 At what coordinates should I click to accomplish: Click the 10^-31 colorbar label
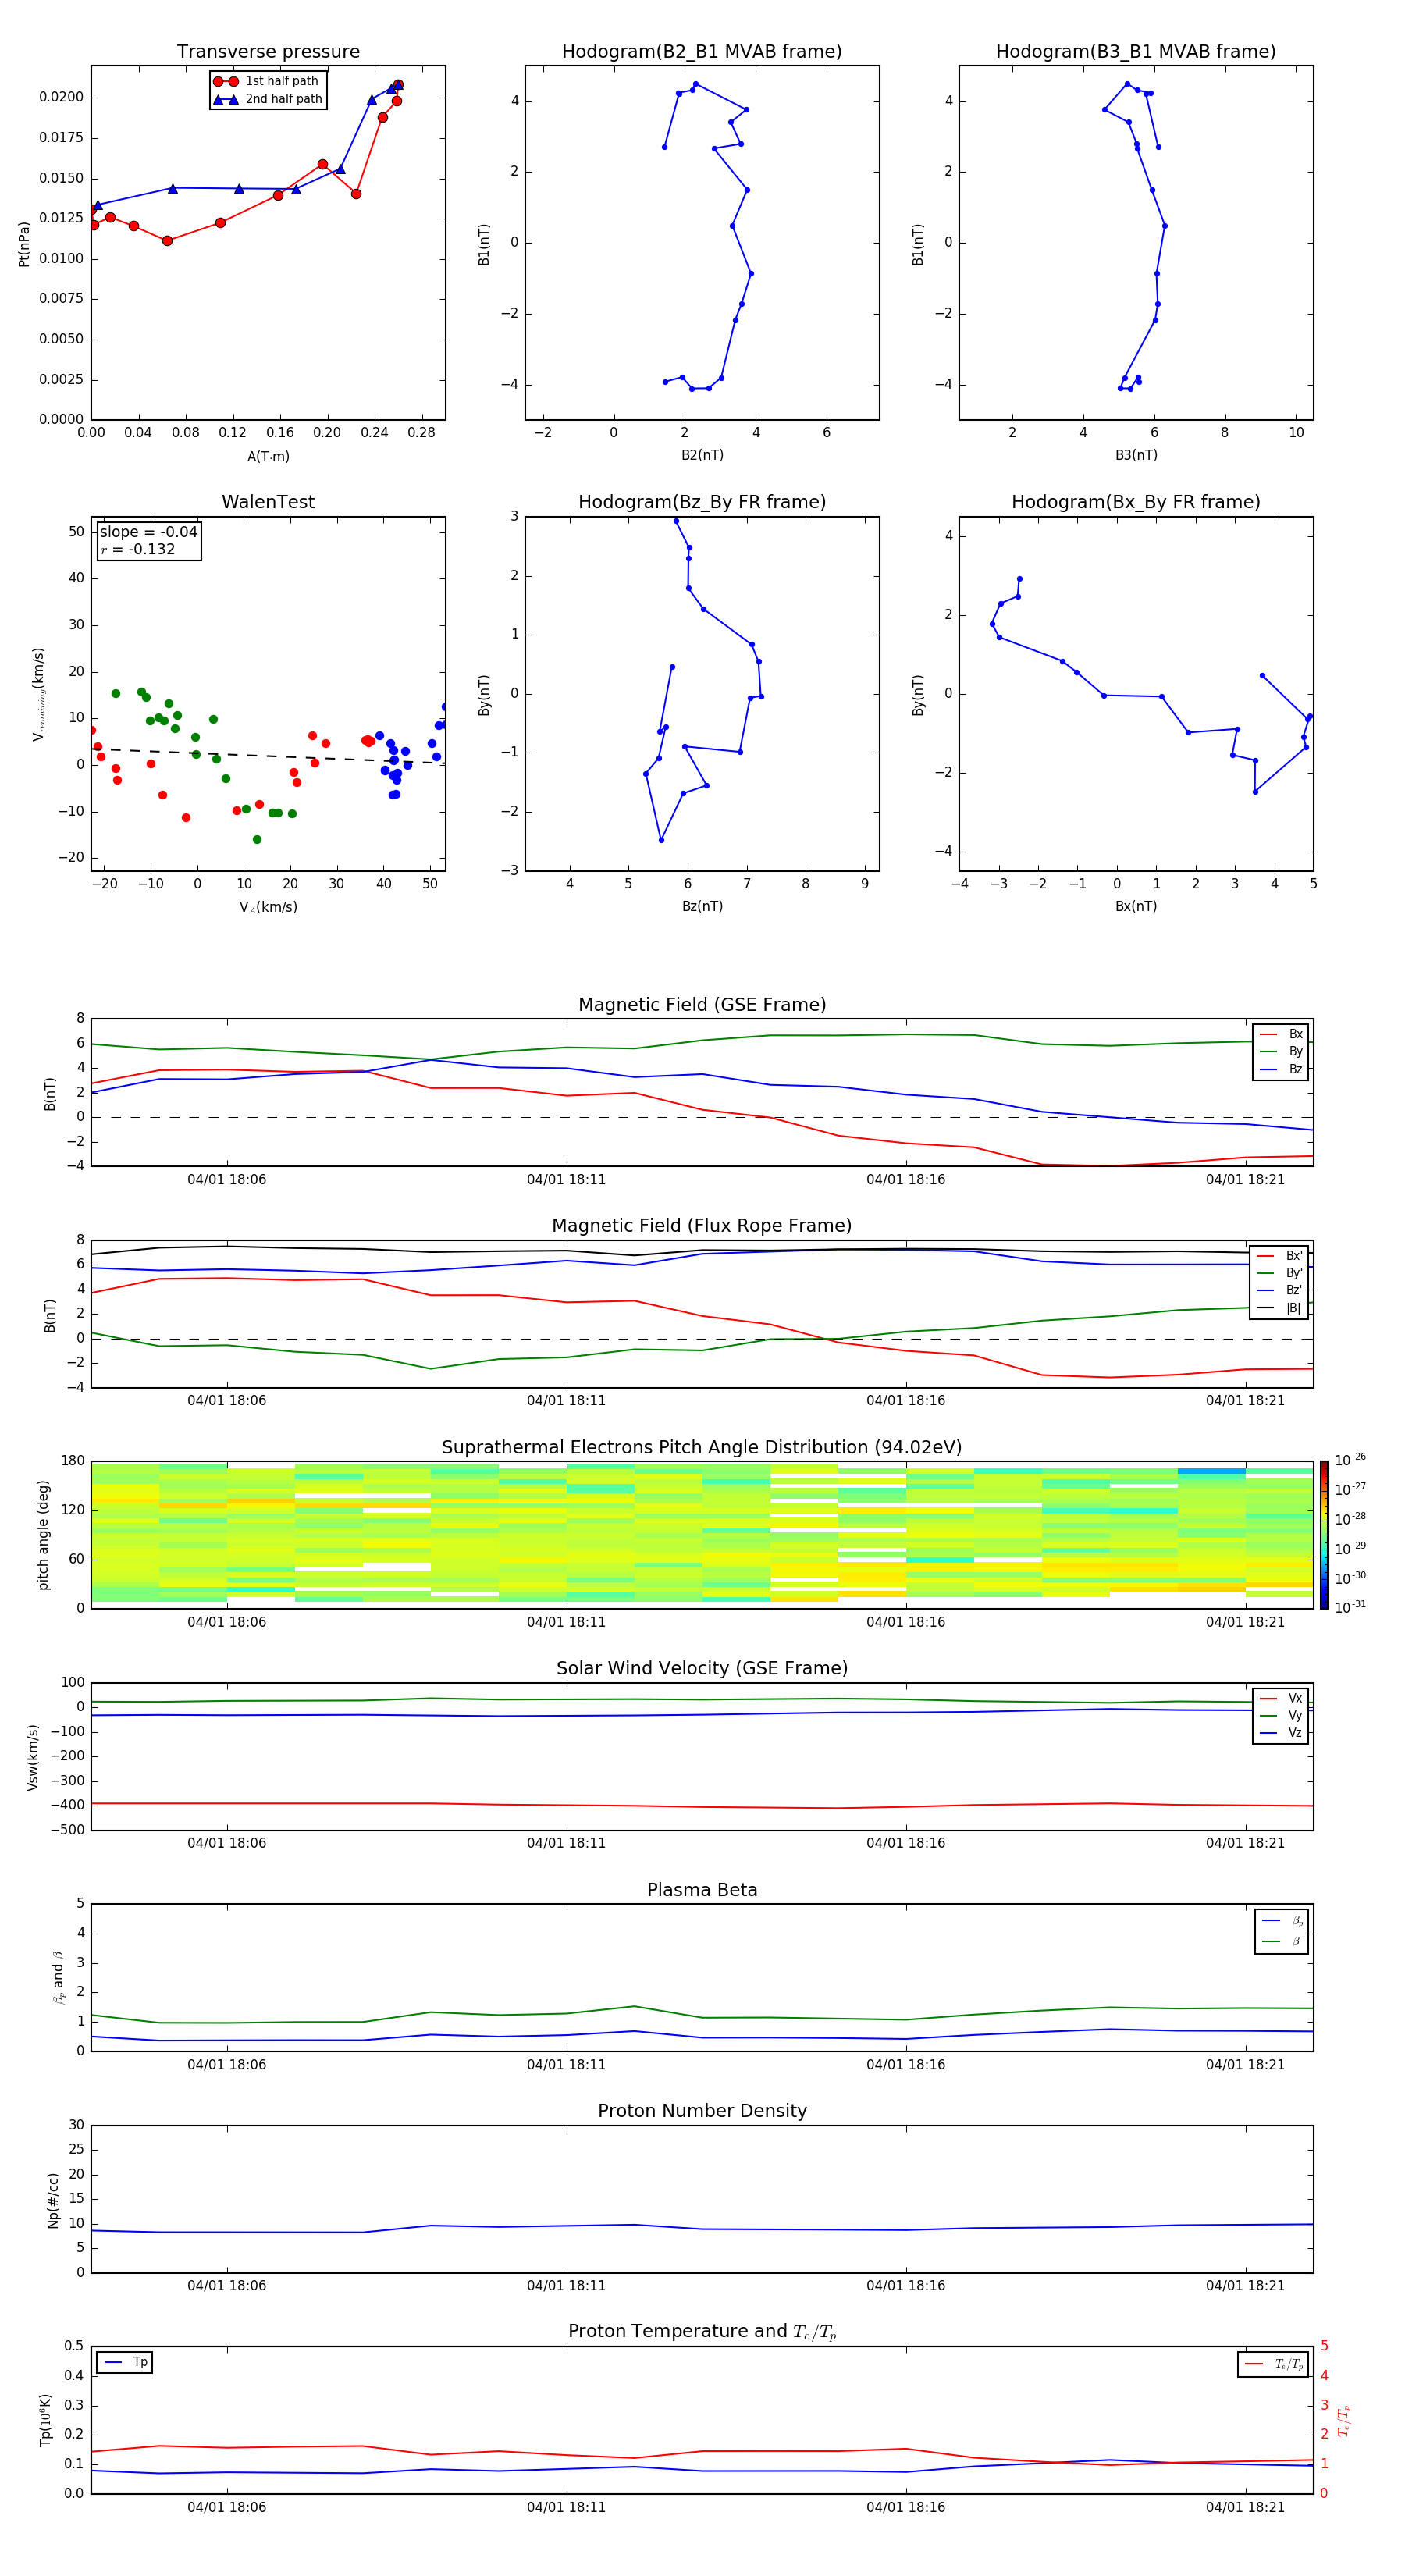point(1350,1607)
